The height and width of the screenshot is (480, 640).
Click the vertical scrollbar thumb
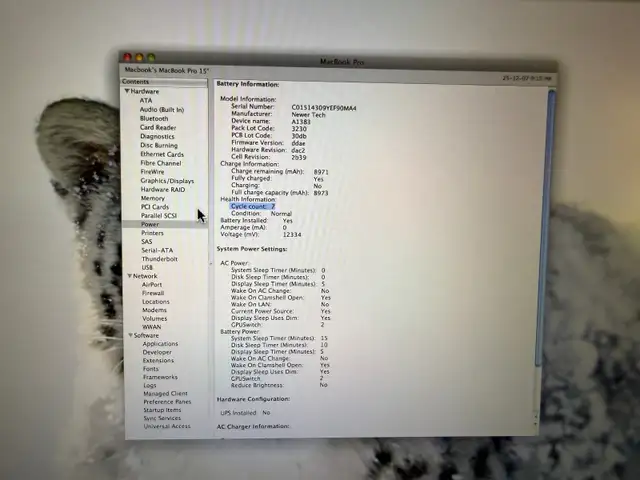tap(544, 227)
